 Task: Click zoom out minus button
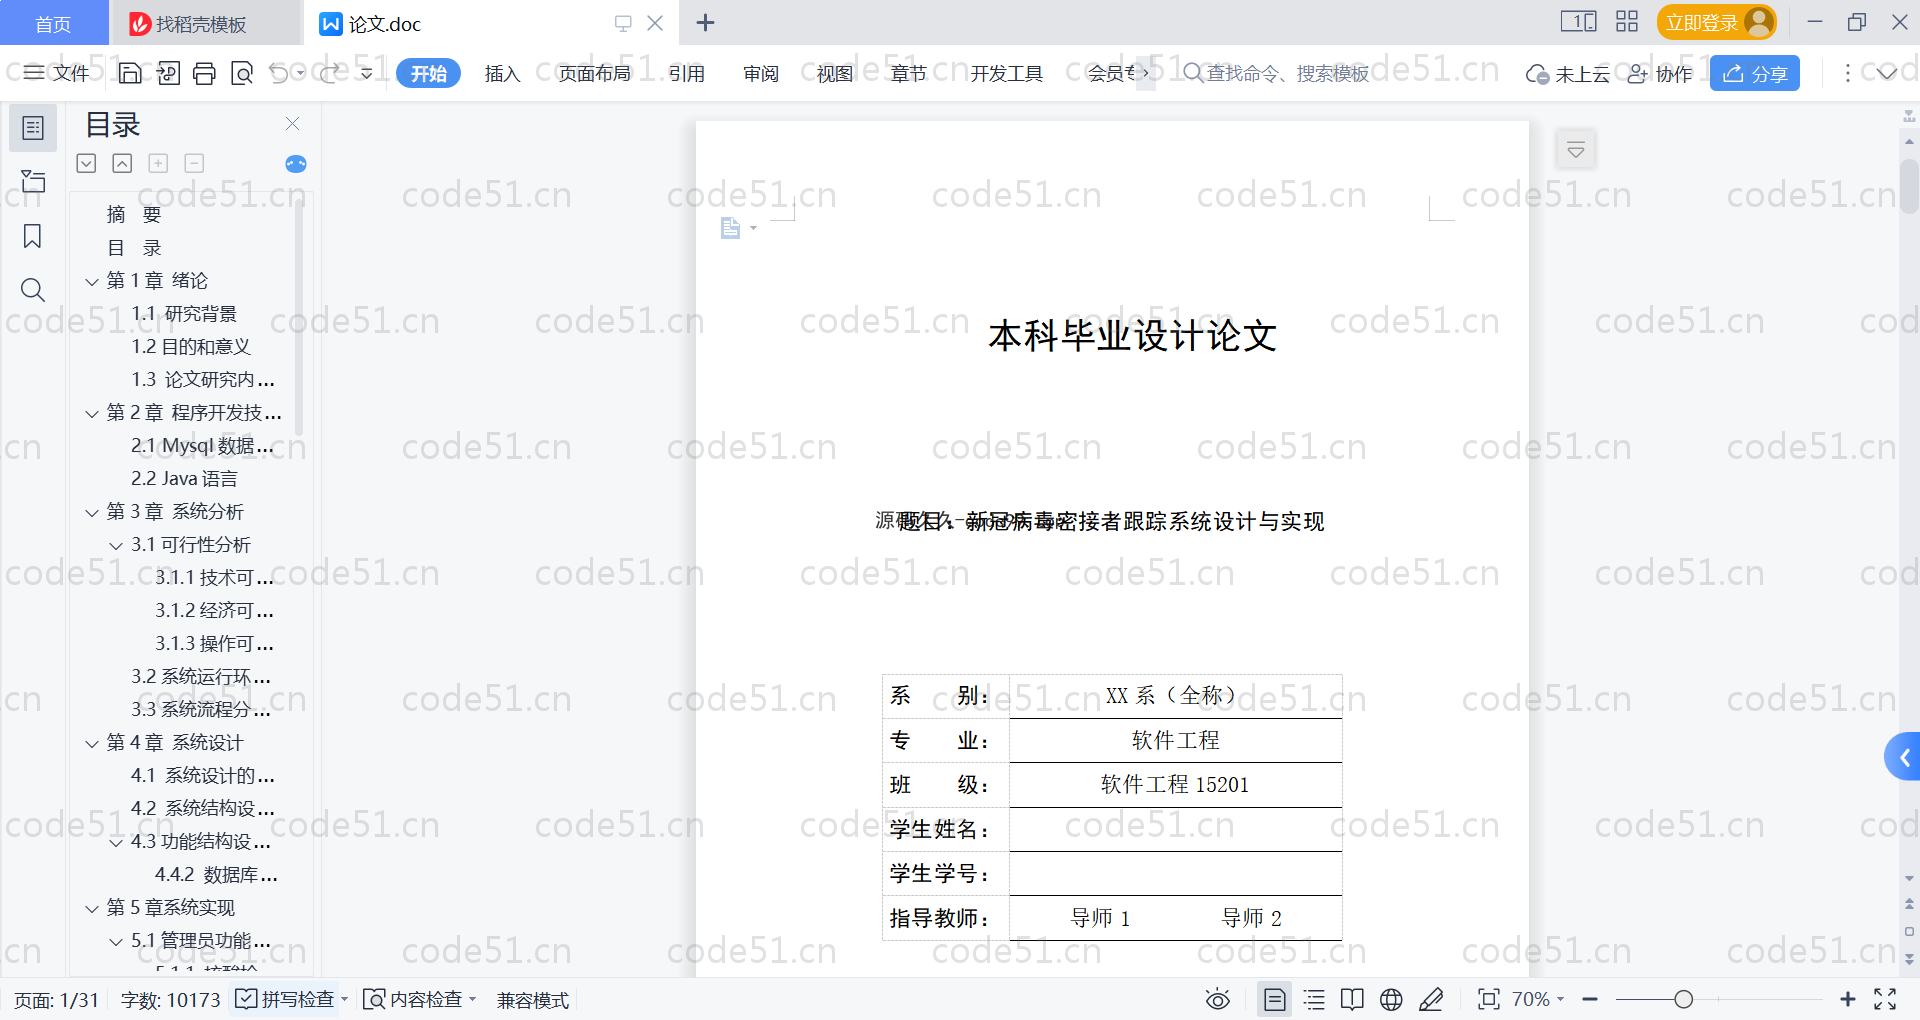tap(1590, 999)
